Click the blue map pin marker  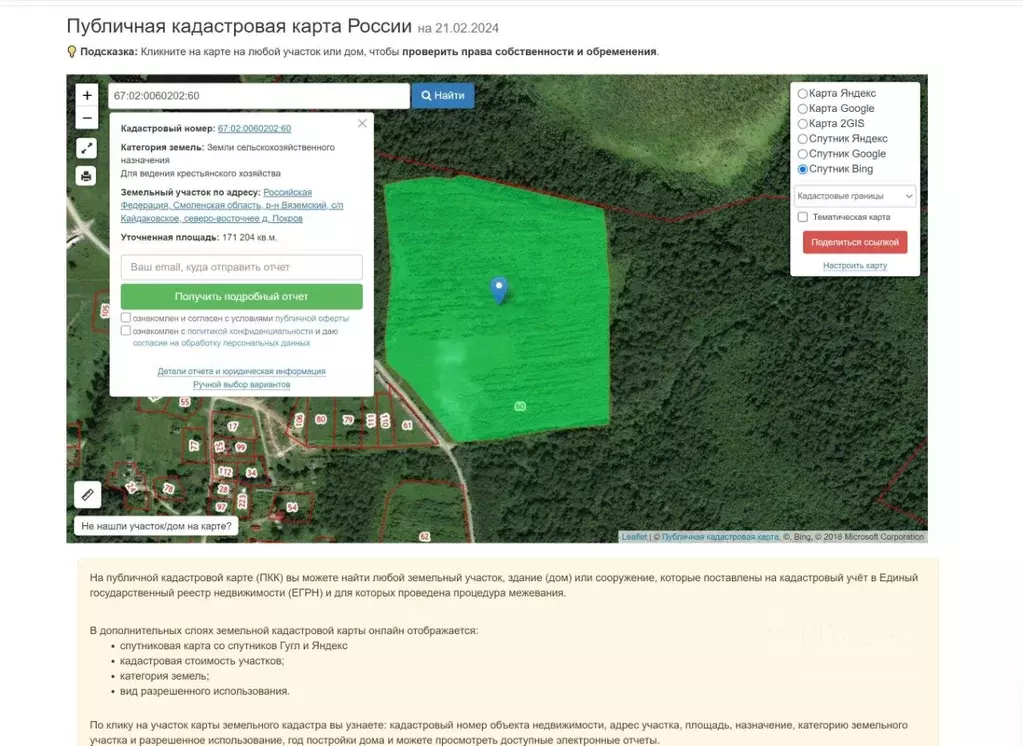pos(499,290)
